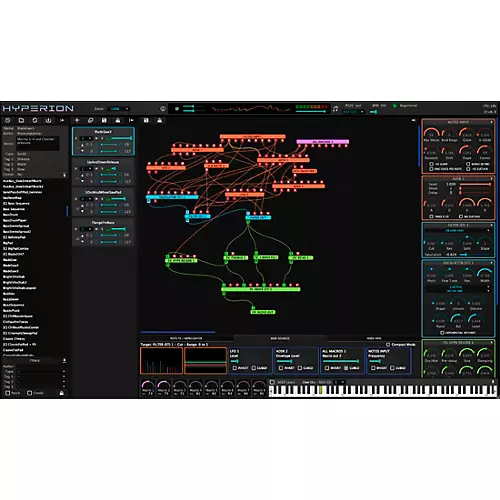
Task: Select the orange NOTES INPUT node at graph top
Action: pyautogui.click(x=253, y=137)
